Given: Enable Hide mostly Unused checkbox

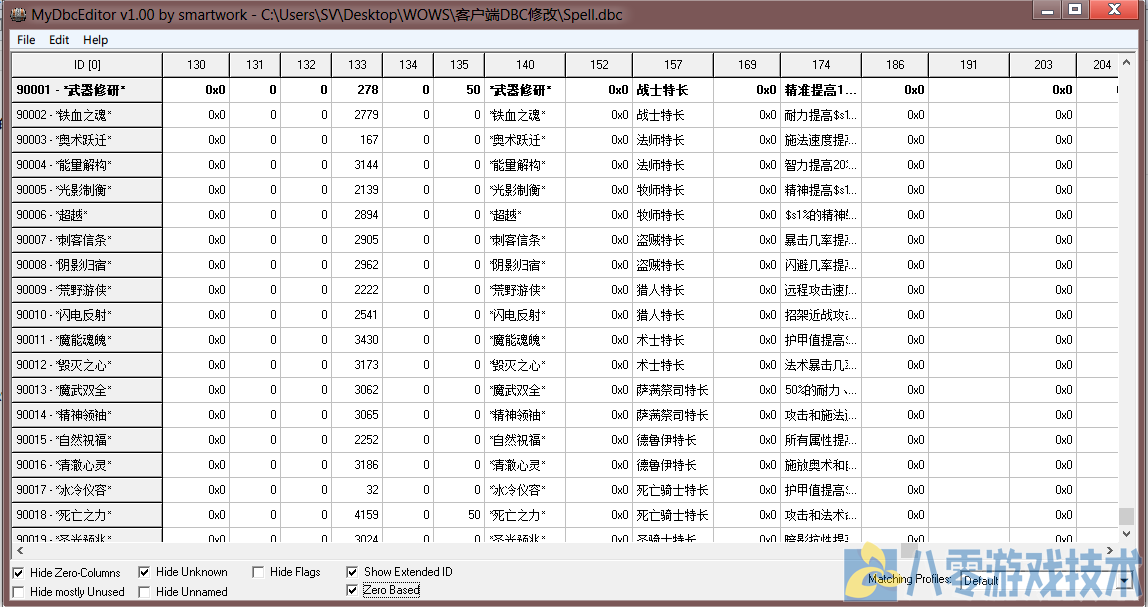Looking at the screenshot, I should point(19,592).
